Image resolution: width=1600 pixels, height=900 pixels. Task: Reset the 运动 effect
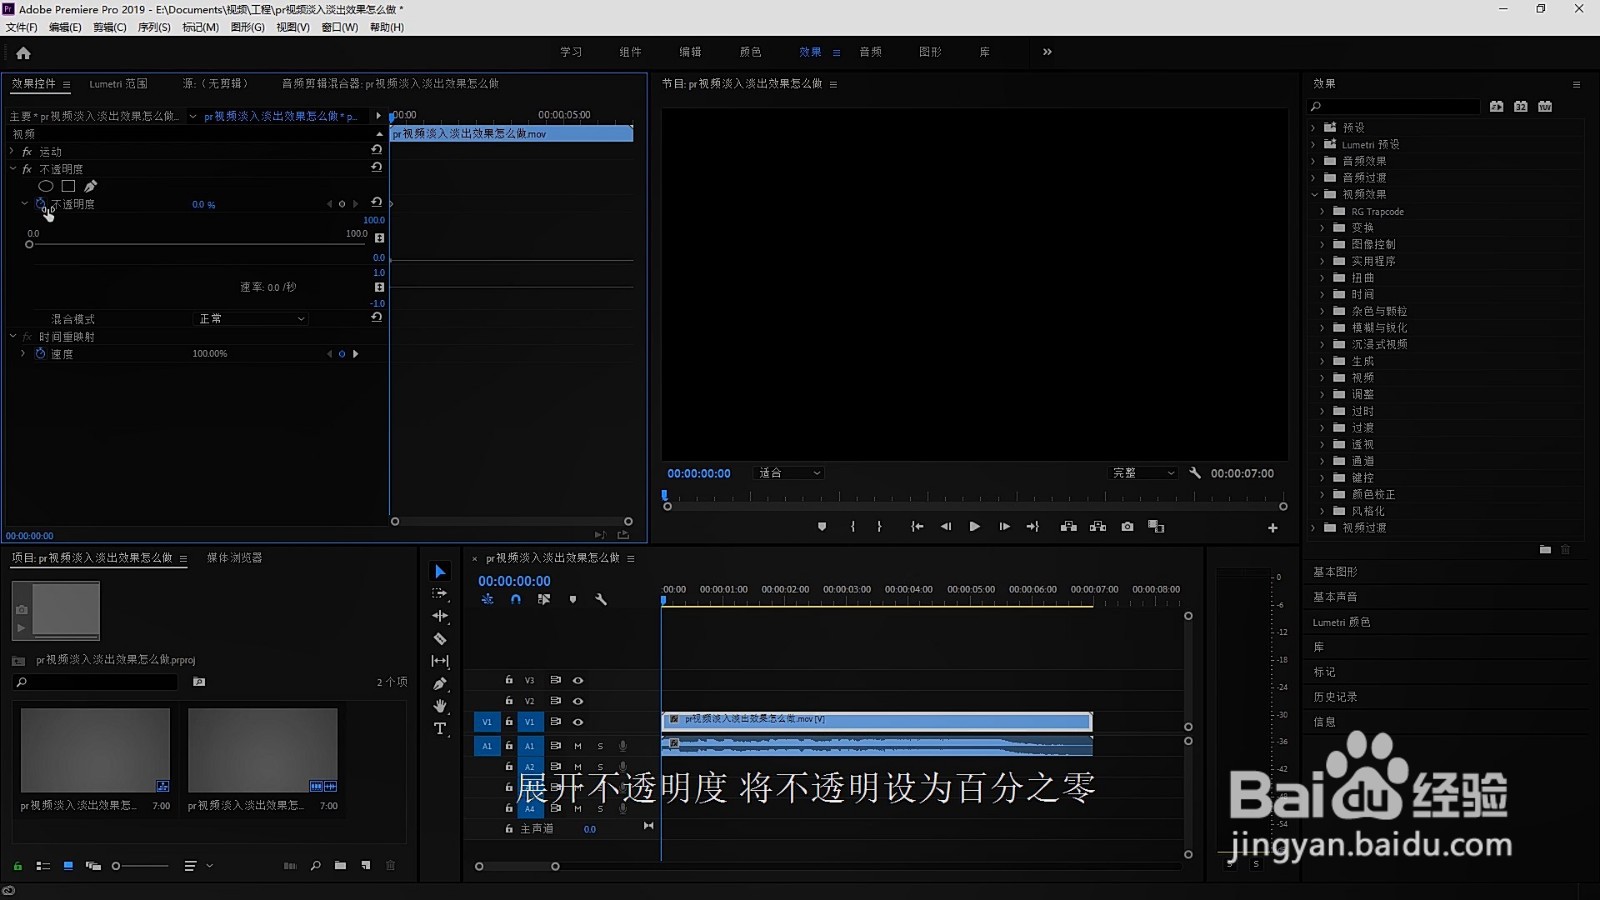[x=377, y=150]
